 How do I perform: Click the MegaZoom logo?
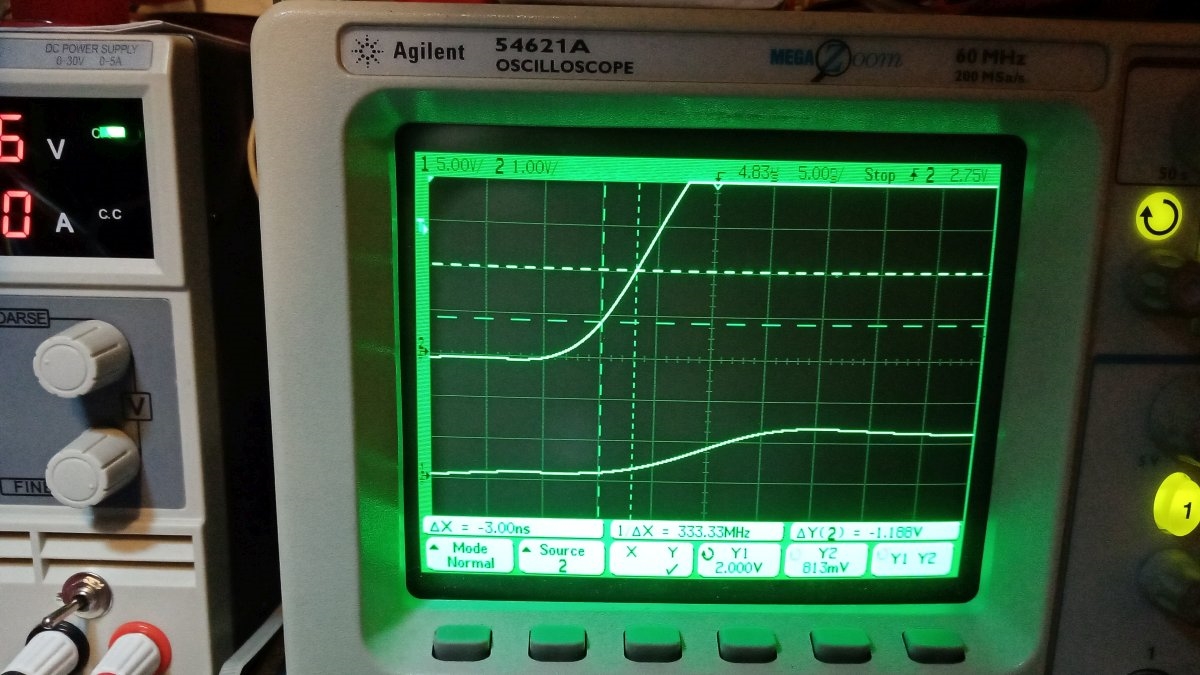[836, 59]
